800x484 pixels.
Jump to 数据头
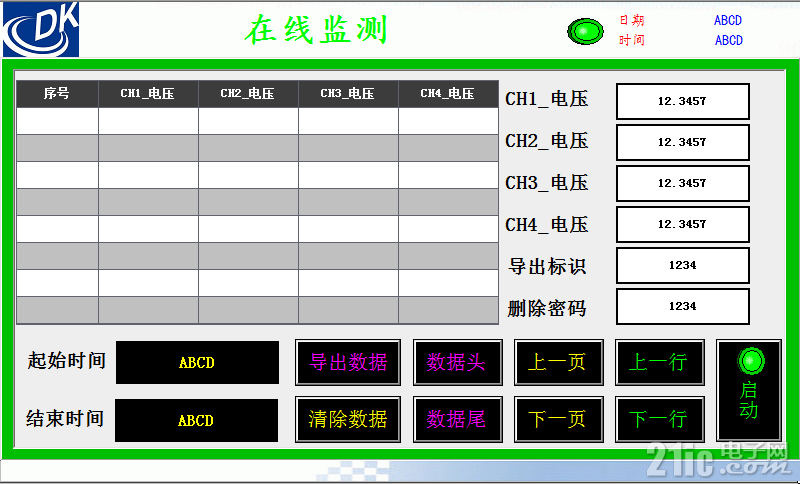[x=458, y=362]
